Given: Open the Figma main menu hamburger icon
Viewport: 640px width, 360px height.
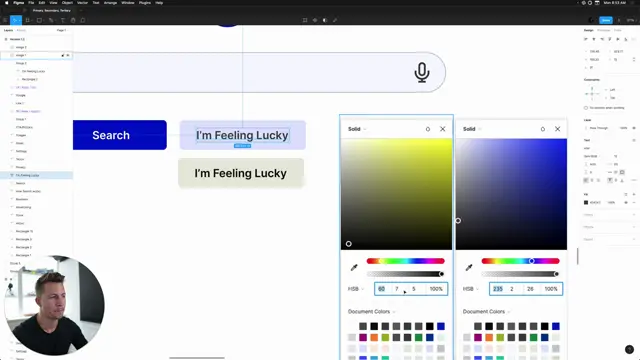Looking at the screenshot, I should click(x=5, y=20).
